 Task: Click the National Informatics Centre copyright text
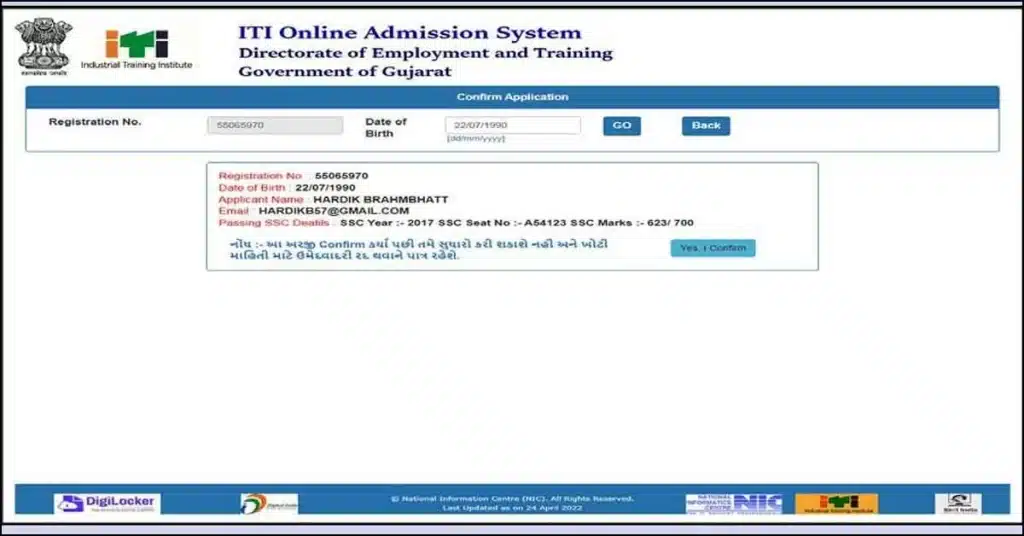coord(513,499)
